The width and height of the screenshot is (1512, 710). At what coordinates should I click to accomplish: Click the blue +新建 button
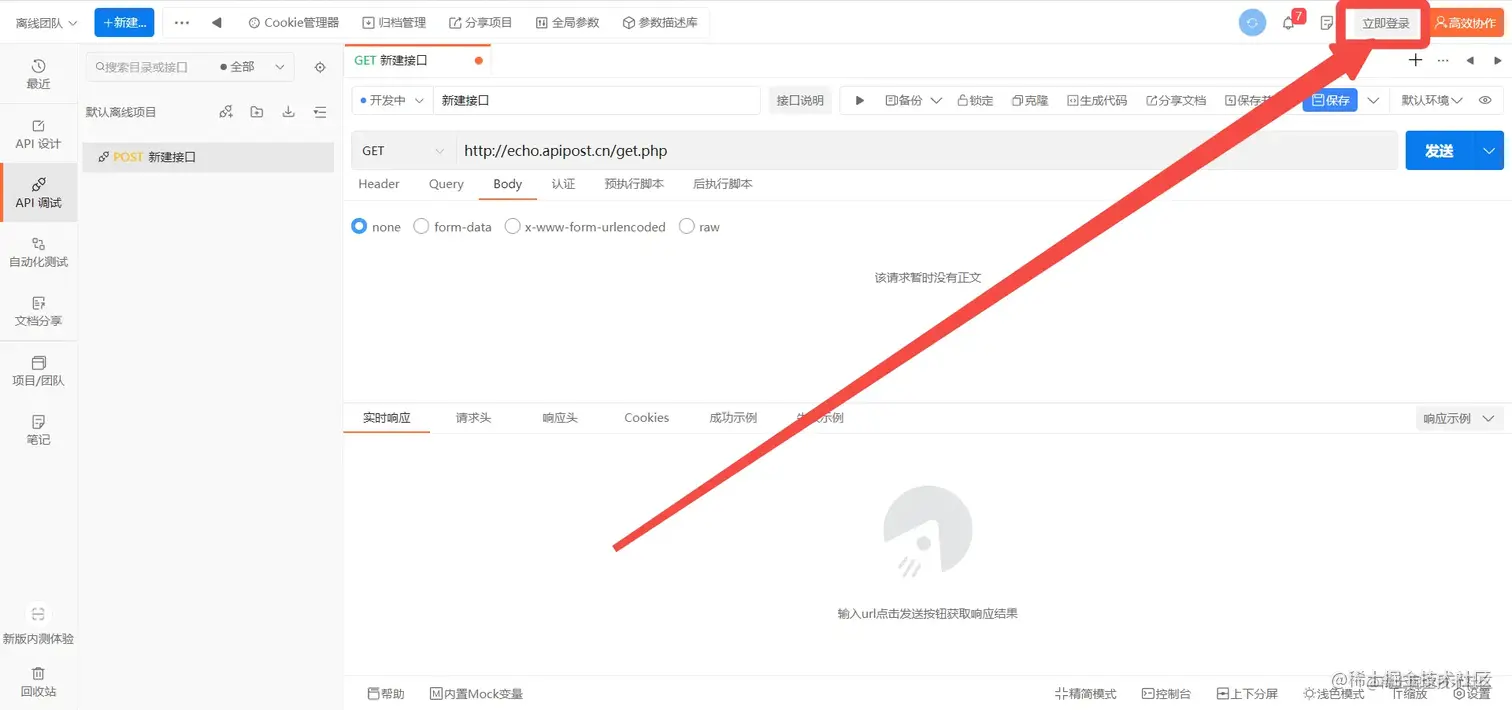(x=124, y=22)
